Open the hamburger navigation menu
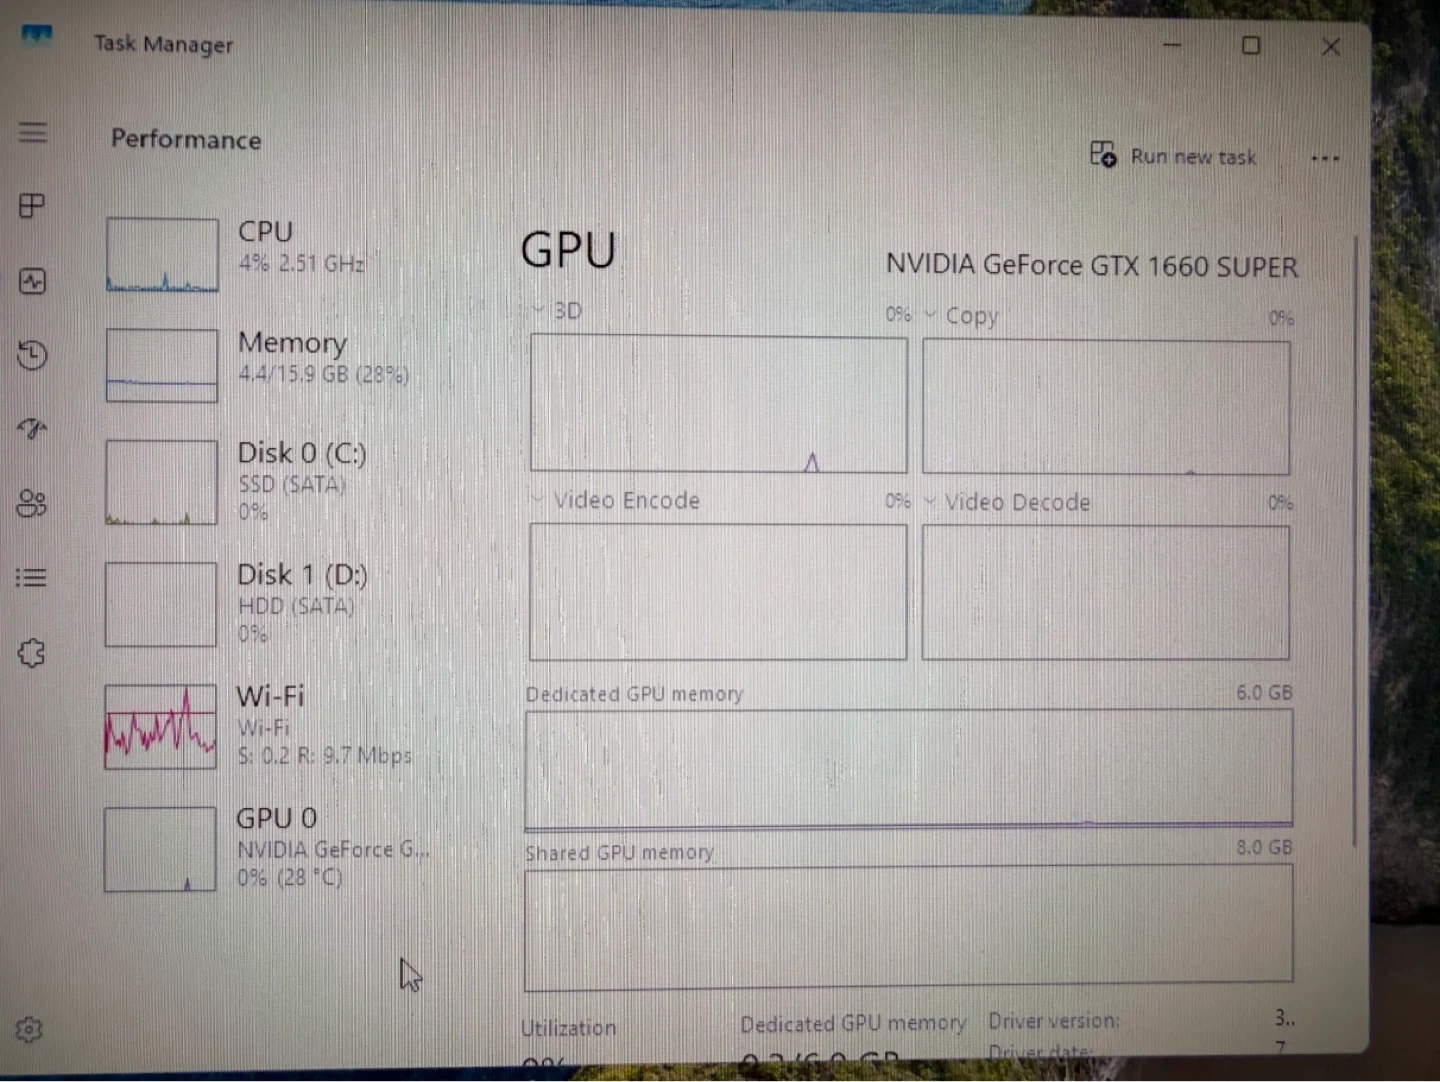This screenshot has height=1082, width=1440. coord(33,132)
